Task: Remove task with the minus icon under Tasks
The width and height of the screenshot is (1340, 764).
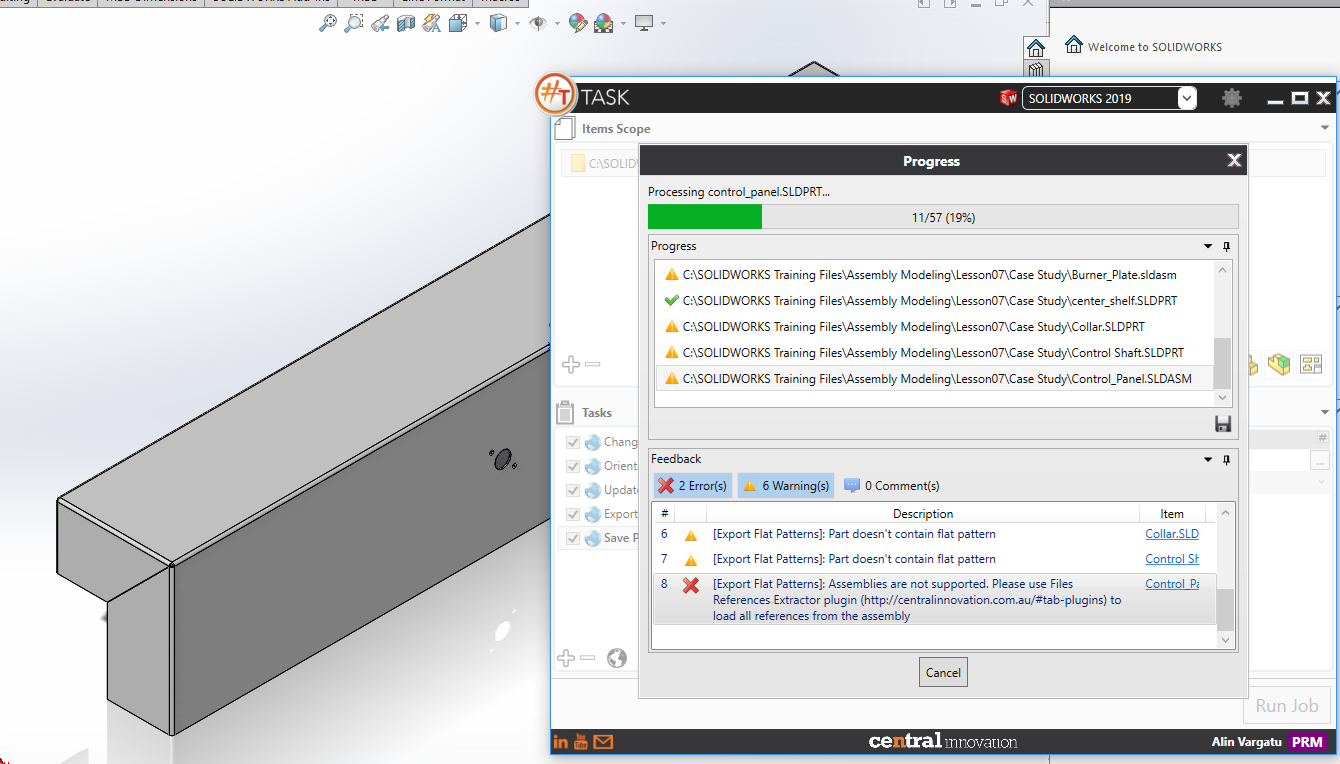Action: pos(588,658)
